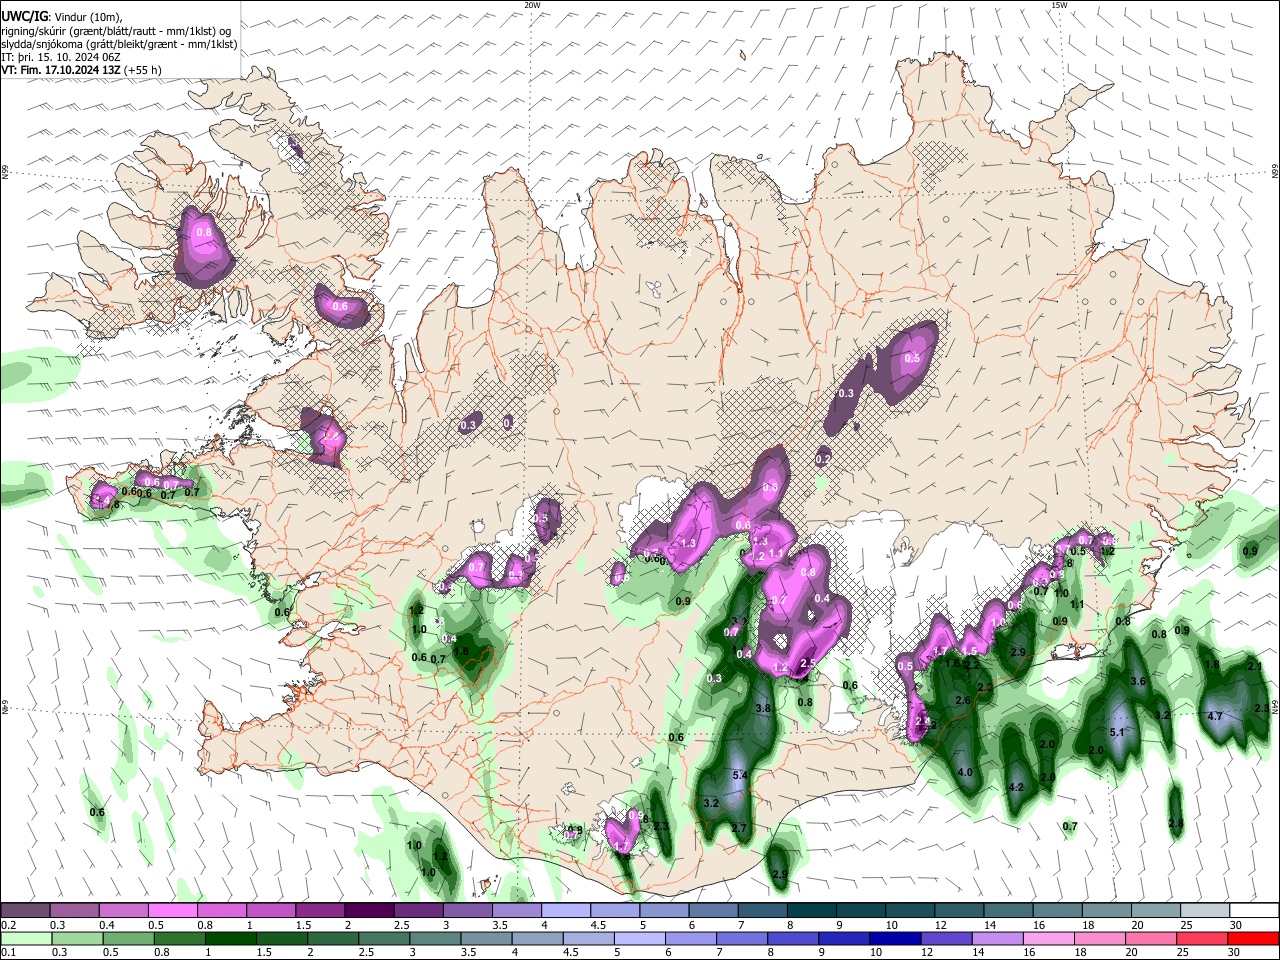
Task: Click the snow-scale swatch starting at 0.2
Action: tap(25, 910)
